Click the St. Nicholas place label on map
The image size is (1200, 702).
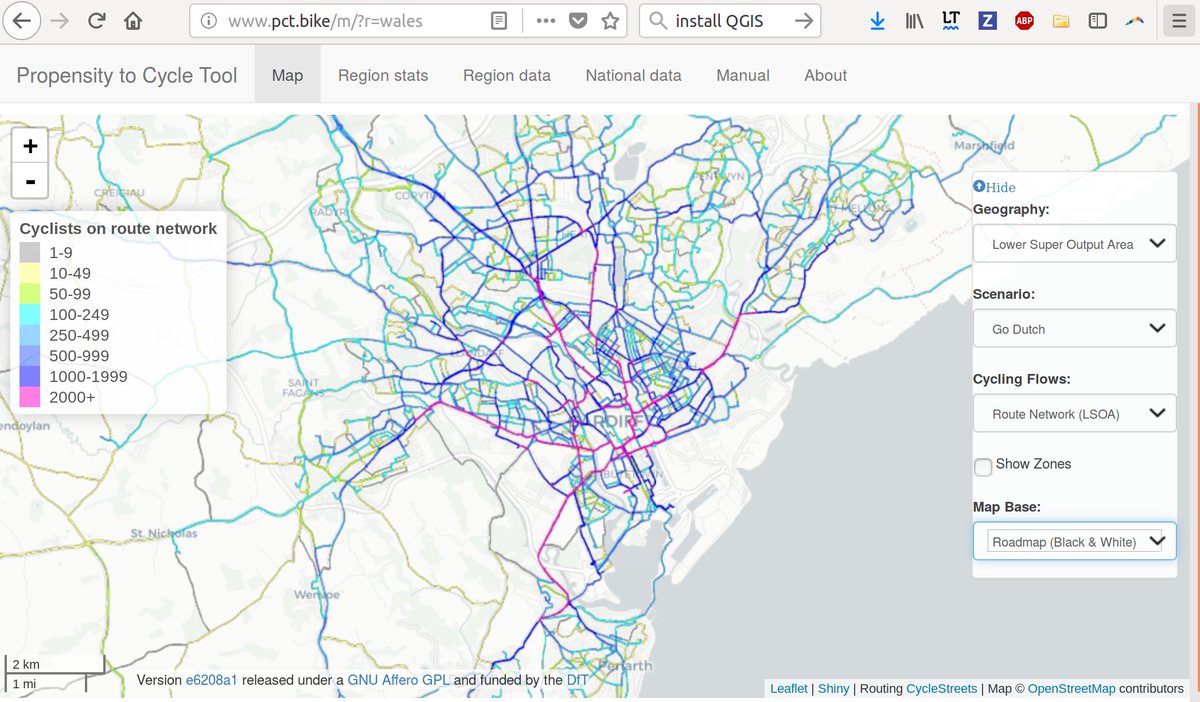[164, 533]
